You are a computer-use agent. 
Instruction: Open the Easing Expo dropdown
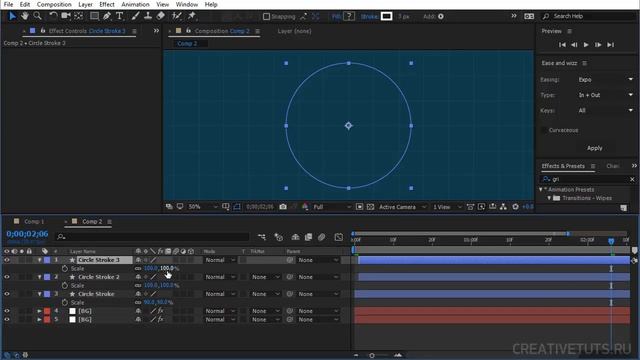coord(605,80)
